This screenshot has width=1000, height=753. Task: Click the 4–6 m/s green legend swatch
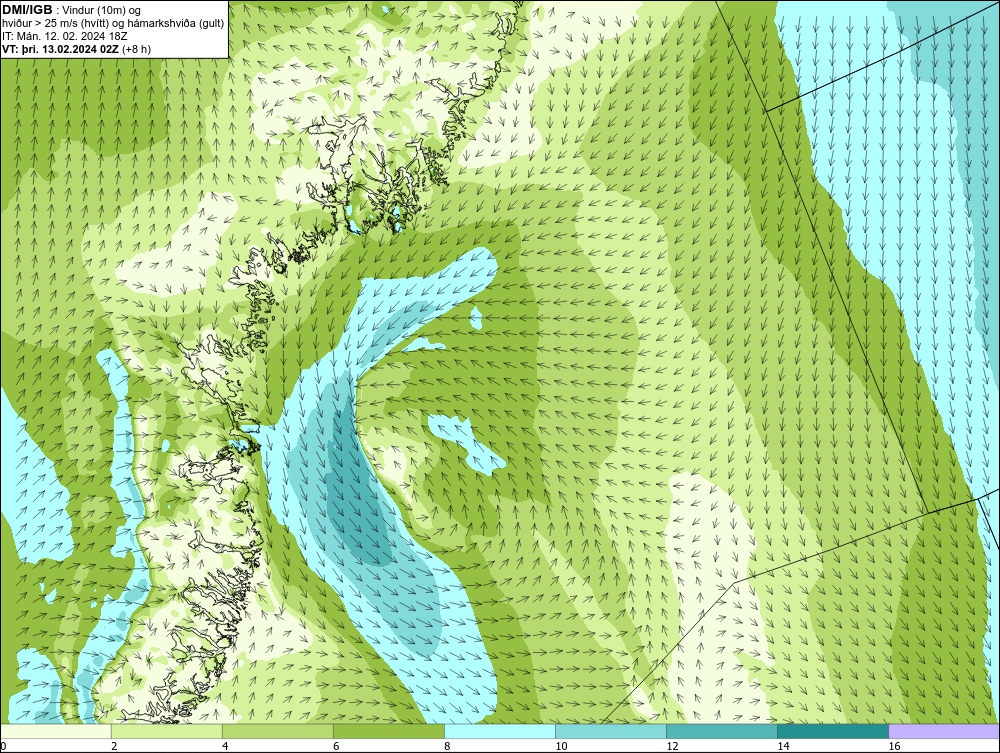coord(277,731)
